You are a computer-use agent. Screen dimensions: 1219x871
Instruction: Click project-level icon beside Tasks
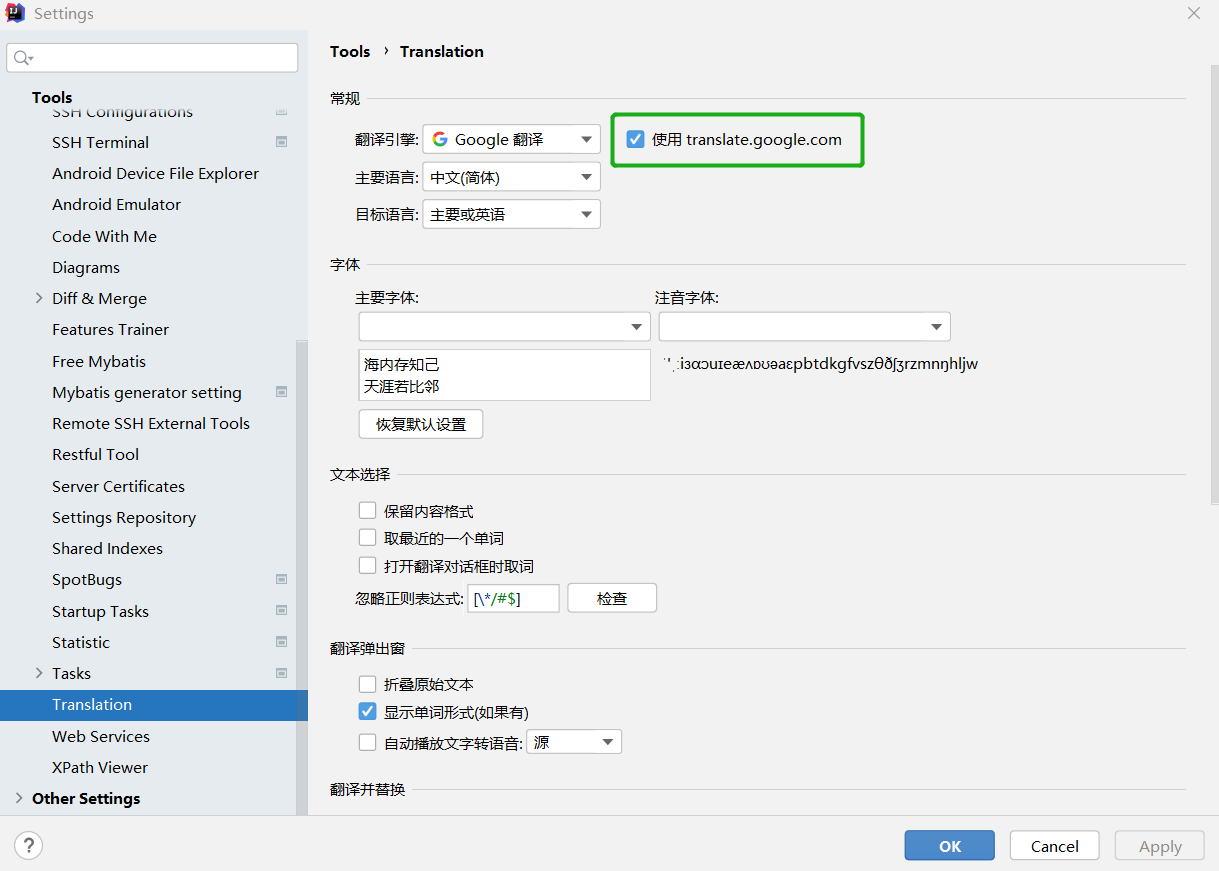point(281,673)
